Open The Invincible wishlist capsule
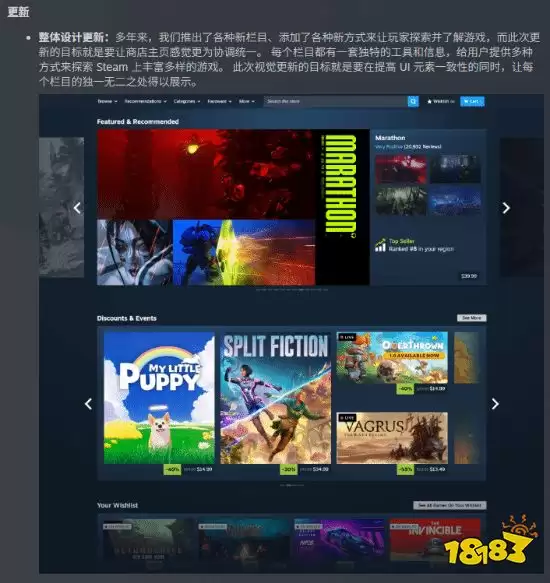550x583 pixels. point(434,540)
